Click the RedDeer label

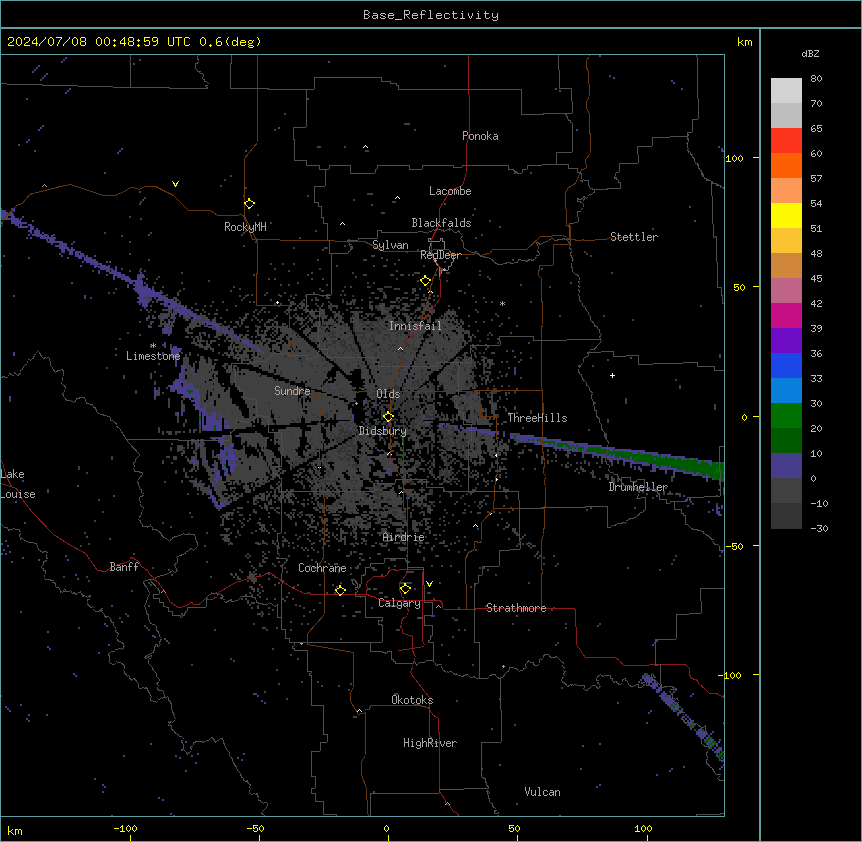pos(440,255)
